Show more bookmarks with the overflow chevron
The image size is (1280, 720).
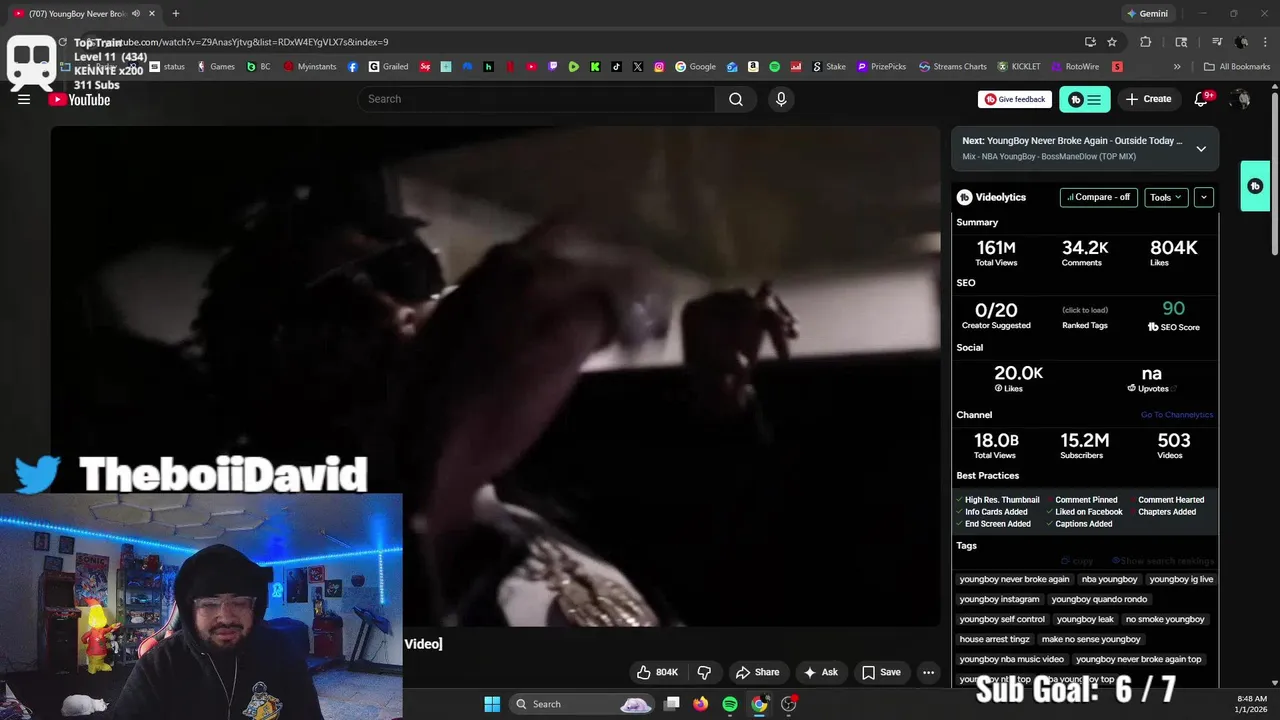point(1177,67)
